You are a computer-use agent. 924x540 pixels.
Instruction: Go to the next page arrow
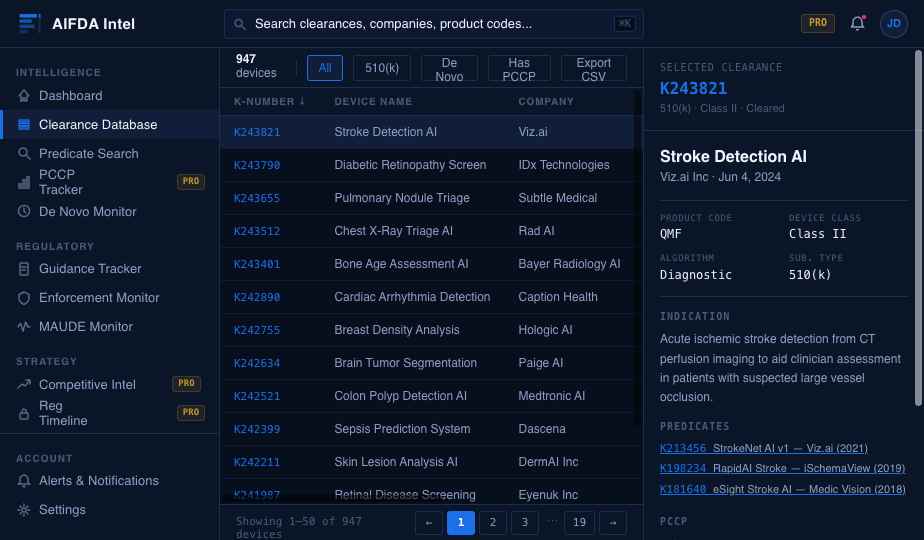pos(613,522)
